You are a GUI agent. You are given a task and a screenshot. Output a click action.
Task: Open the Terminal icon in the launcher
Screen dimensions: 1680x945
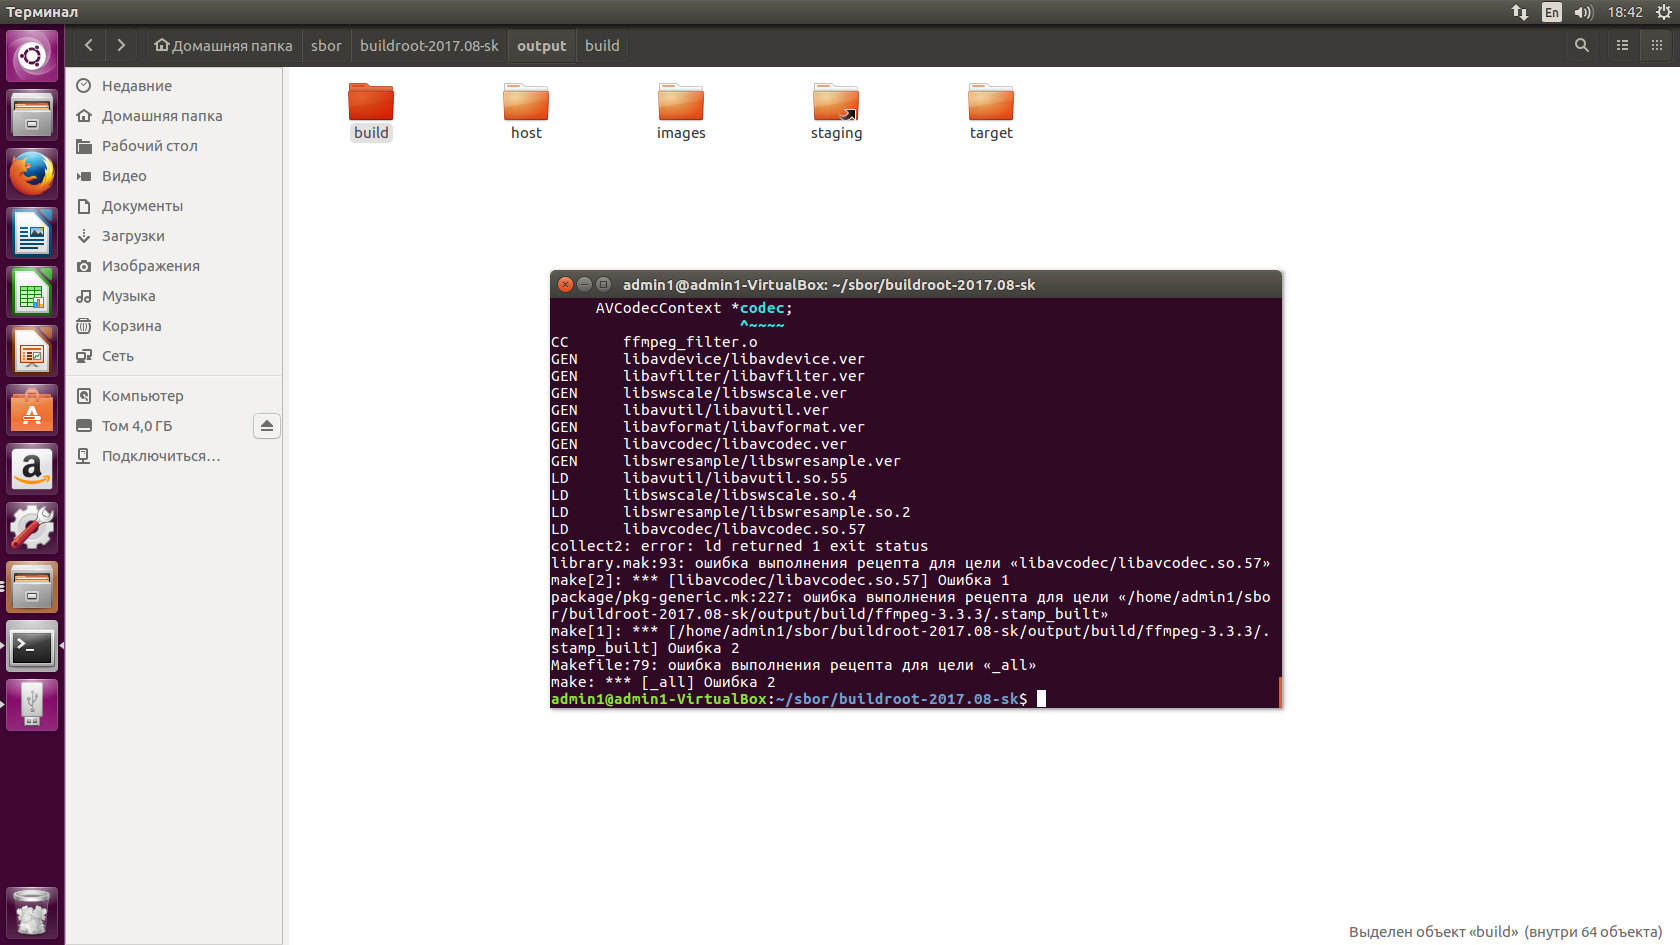[32, 647]
